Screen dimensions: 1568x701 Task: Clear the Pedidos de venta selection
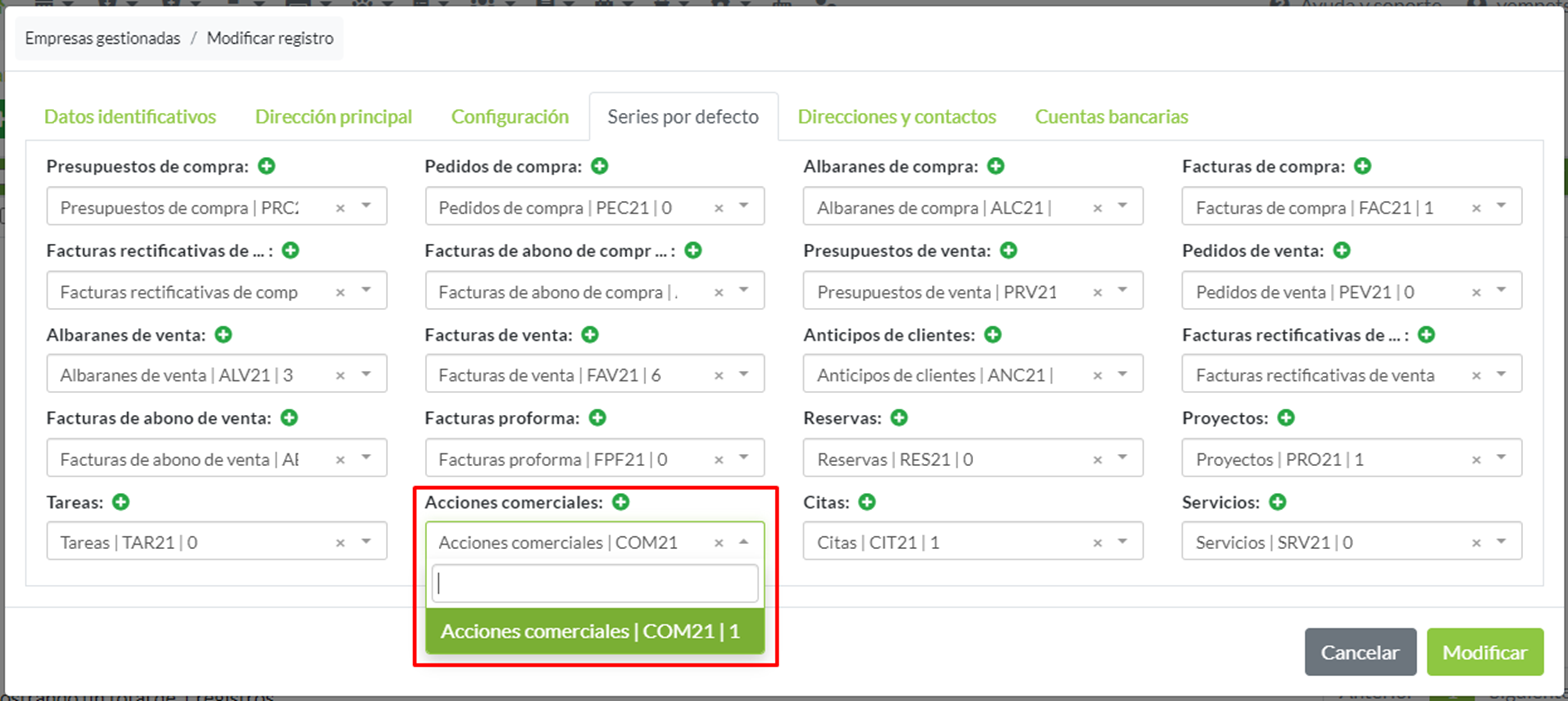[x=1476, y=291]
